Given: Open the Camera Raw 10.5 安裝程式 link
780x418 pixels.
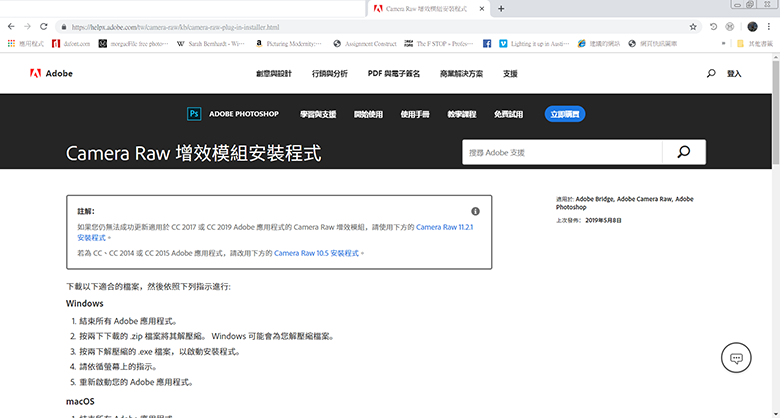Looking at the screenshot, I should 316,253.
